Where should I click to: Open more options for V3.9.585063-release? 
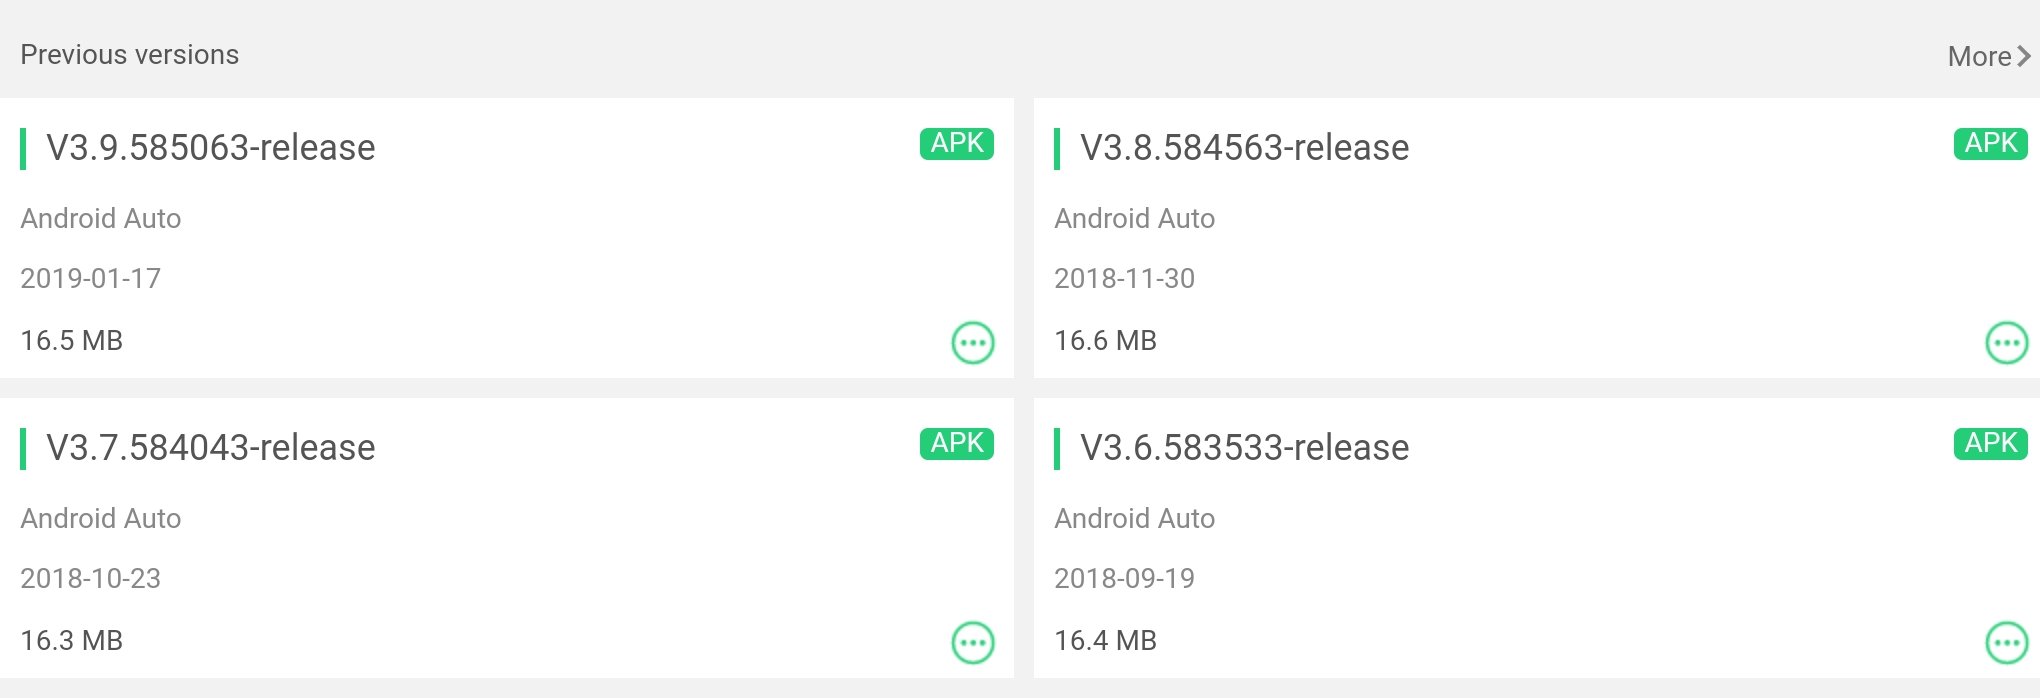(972, 343)
